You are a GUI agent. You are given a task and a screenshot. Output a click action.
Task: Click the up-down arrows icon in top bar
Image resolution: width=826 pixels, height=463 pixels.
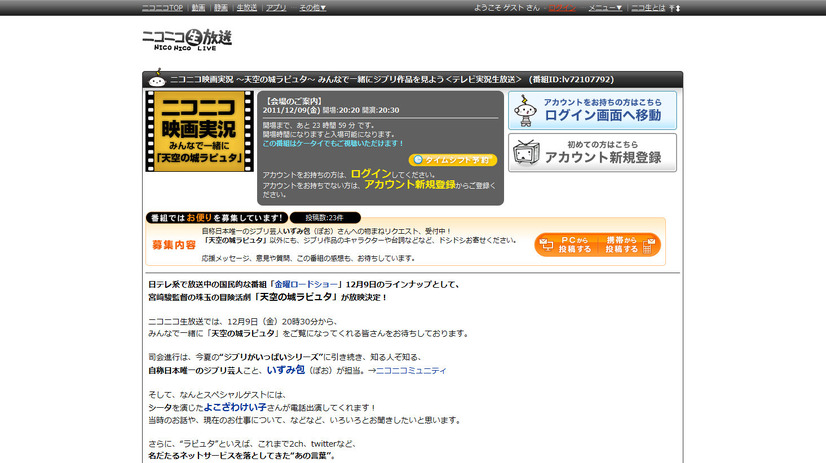675,8
